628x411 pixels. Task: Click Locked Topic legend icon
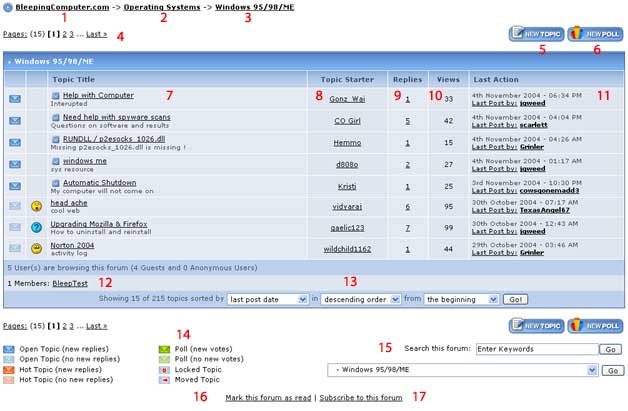click(164, 370)
